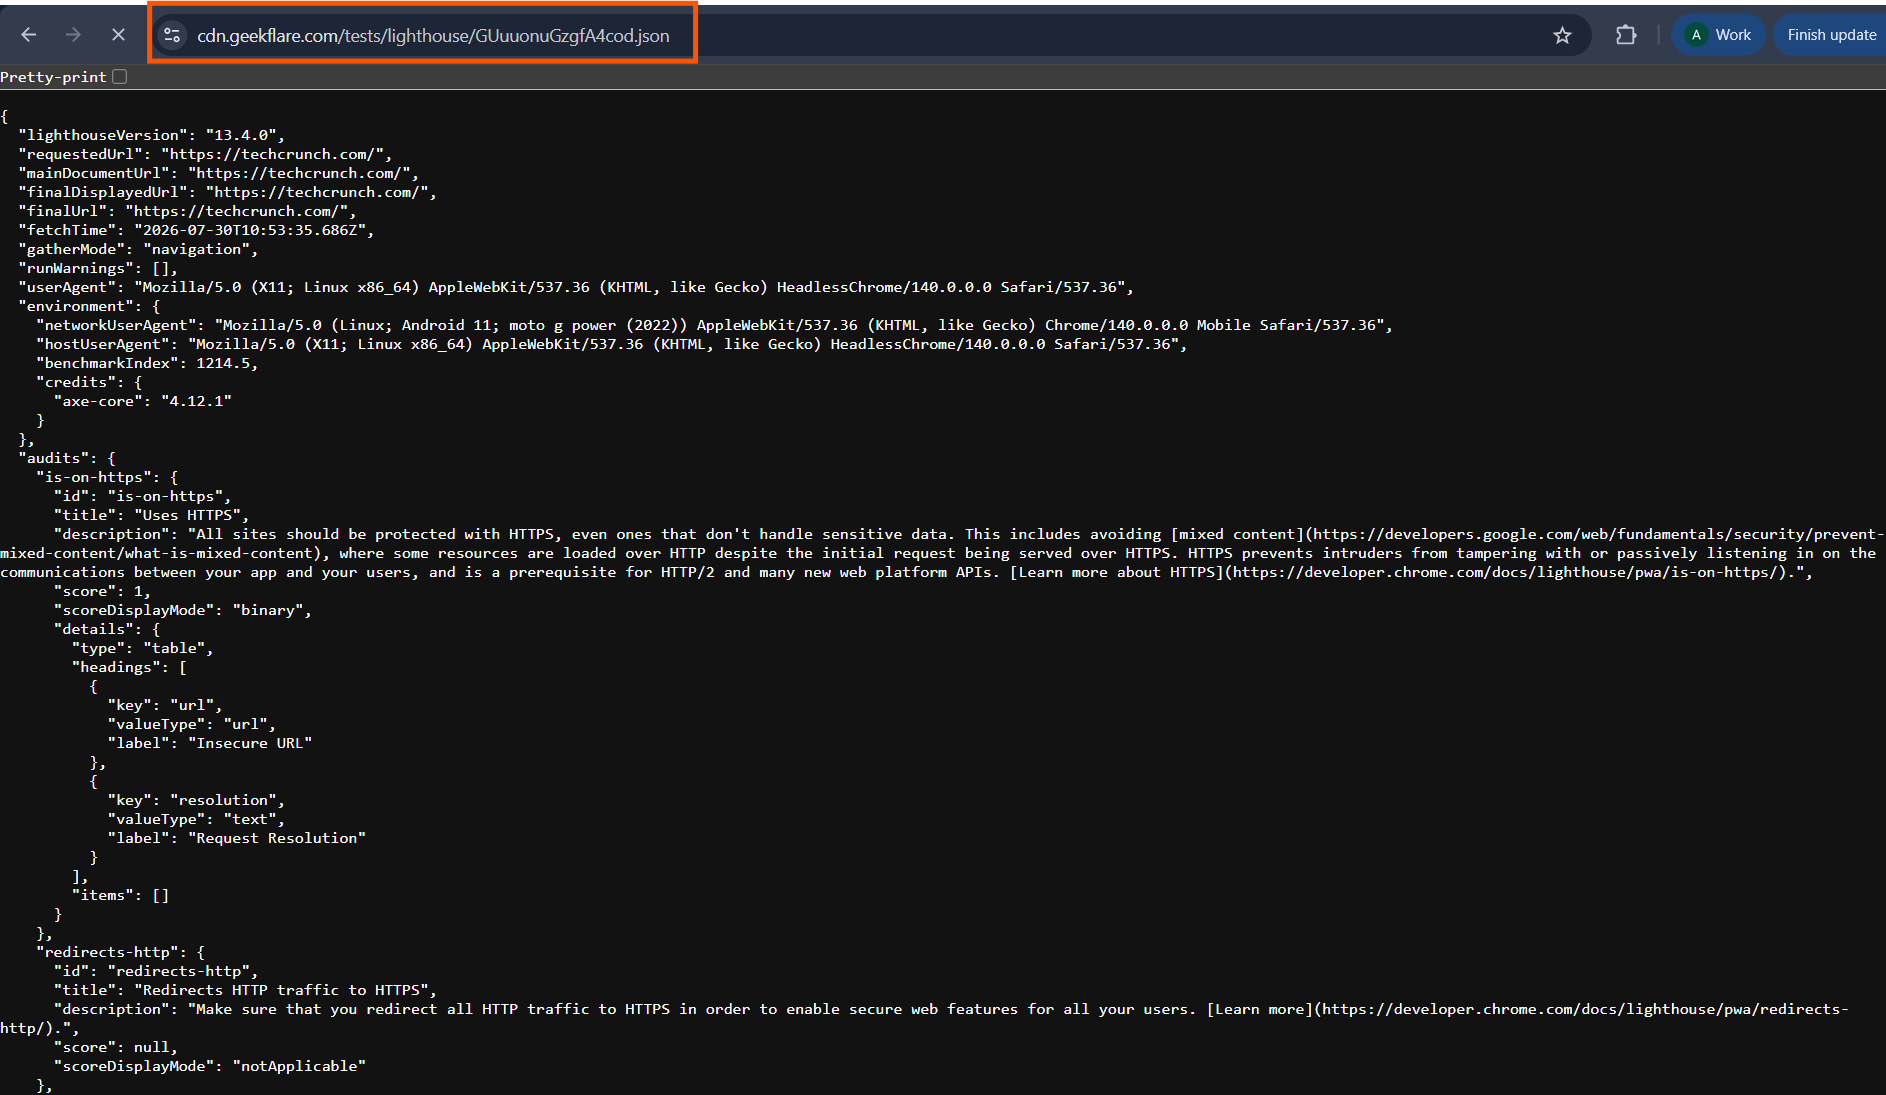Click the "finalUrl" line

187,211
